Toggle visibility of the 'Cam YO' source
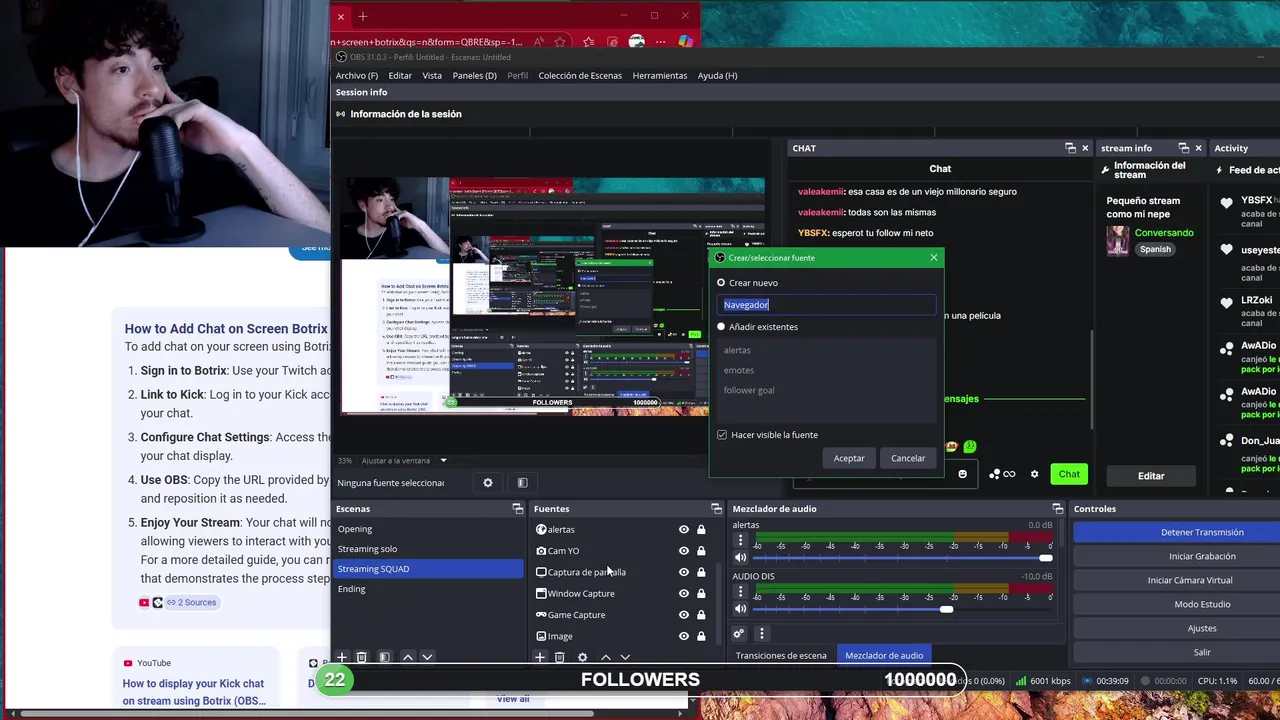This screenshot has width=1280, height=720. (684, 551)
